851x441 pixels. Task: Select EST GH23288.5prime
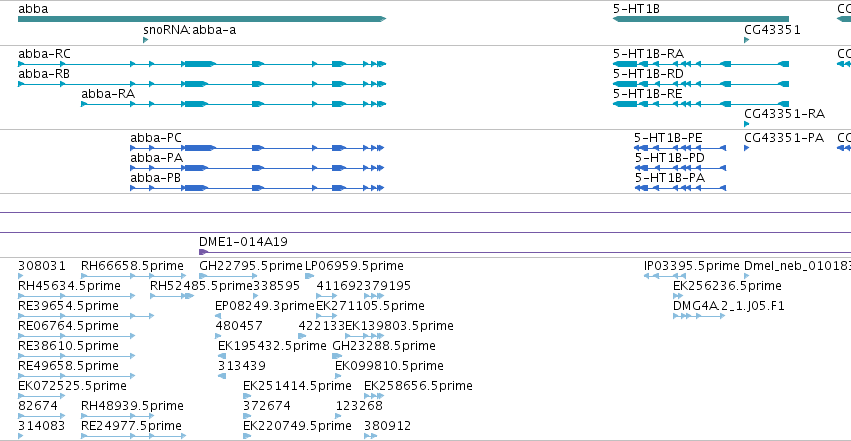(384, 346)
